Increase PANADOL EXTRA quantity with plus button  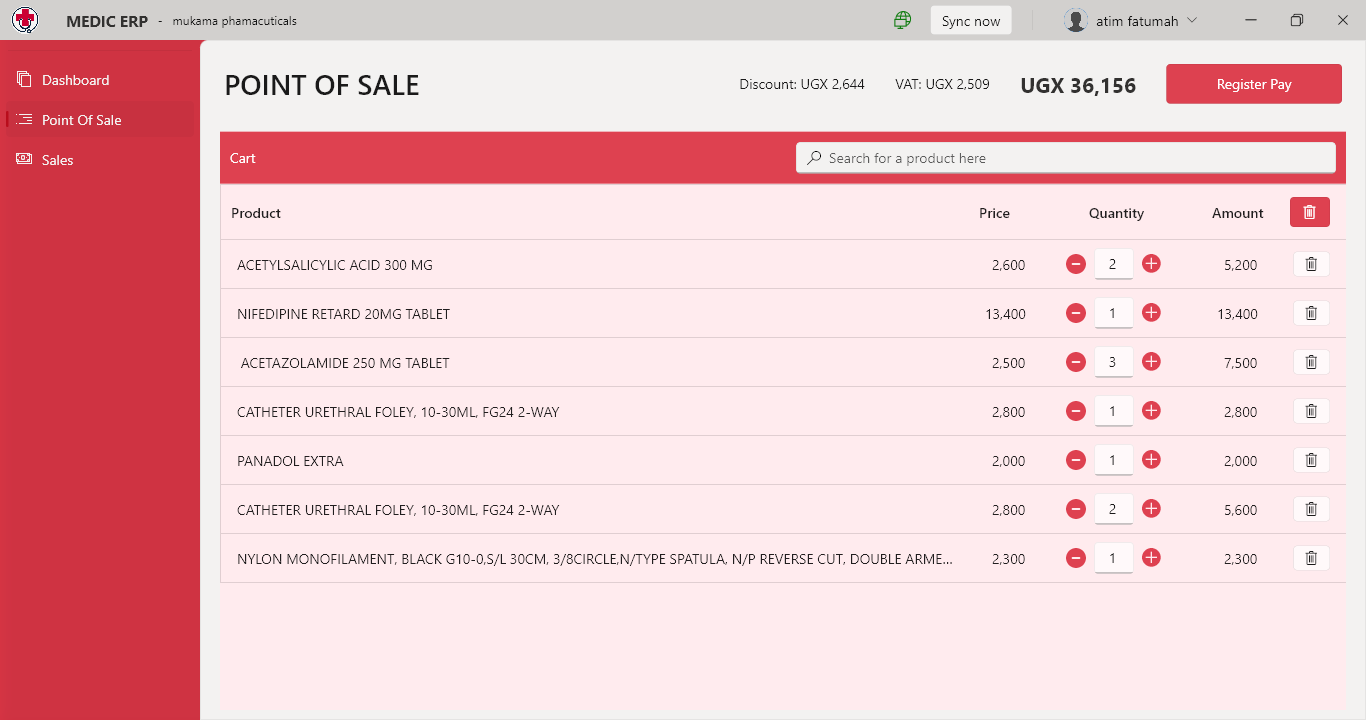pyautogui.click(x=1151, y=460)
